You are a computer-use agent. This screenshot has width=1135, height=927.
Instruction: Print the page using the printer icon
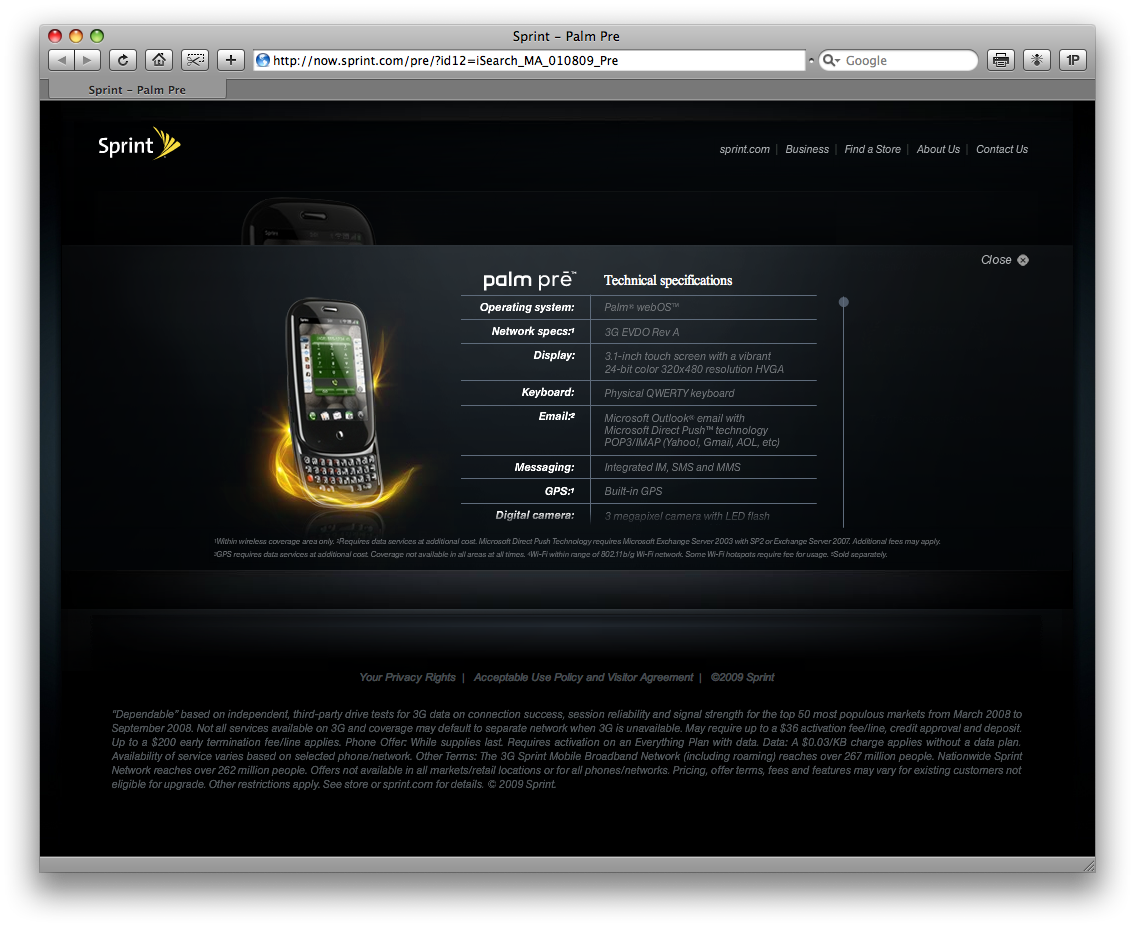point(1000,60)
